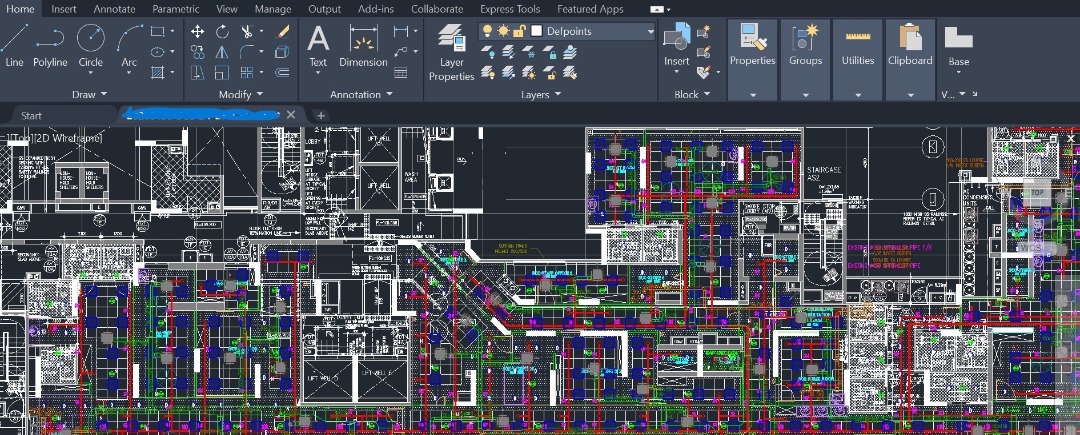Select the Polyline tool
1080x435 pixels.
tap(50, 45)
